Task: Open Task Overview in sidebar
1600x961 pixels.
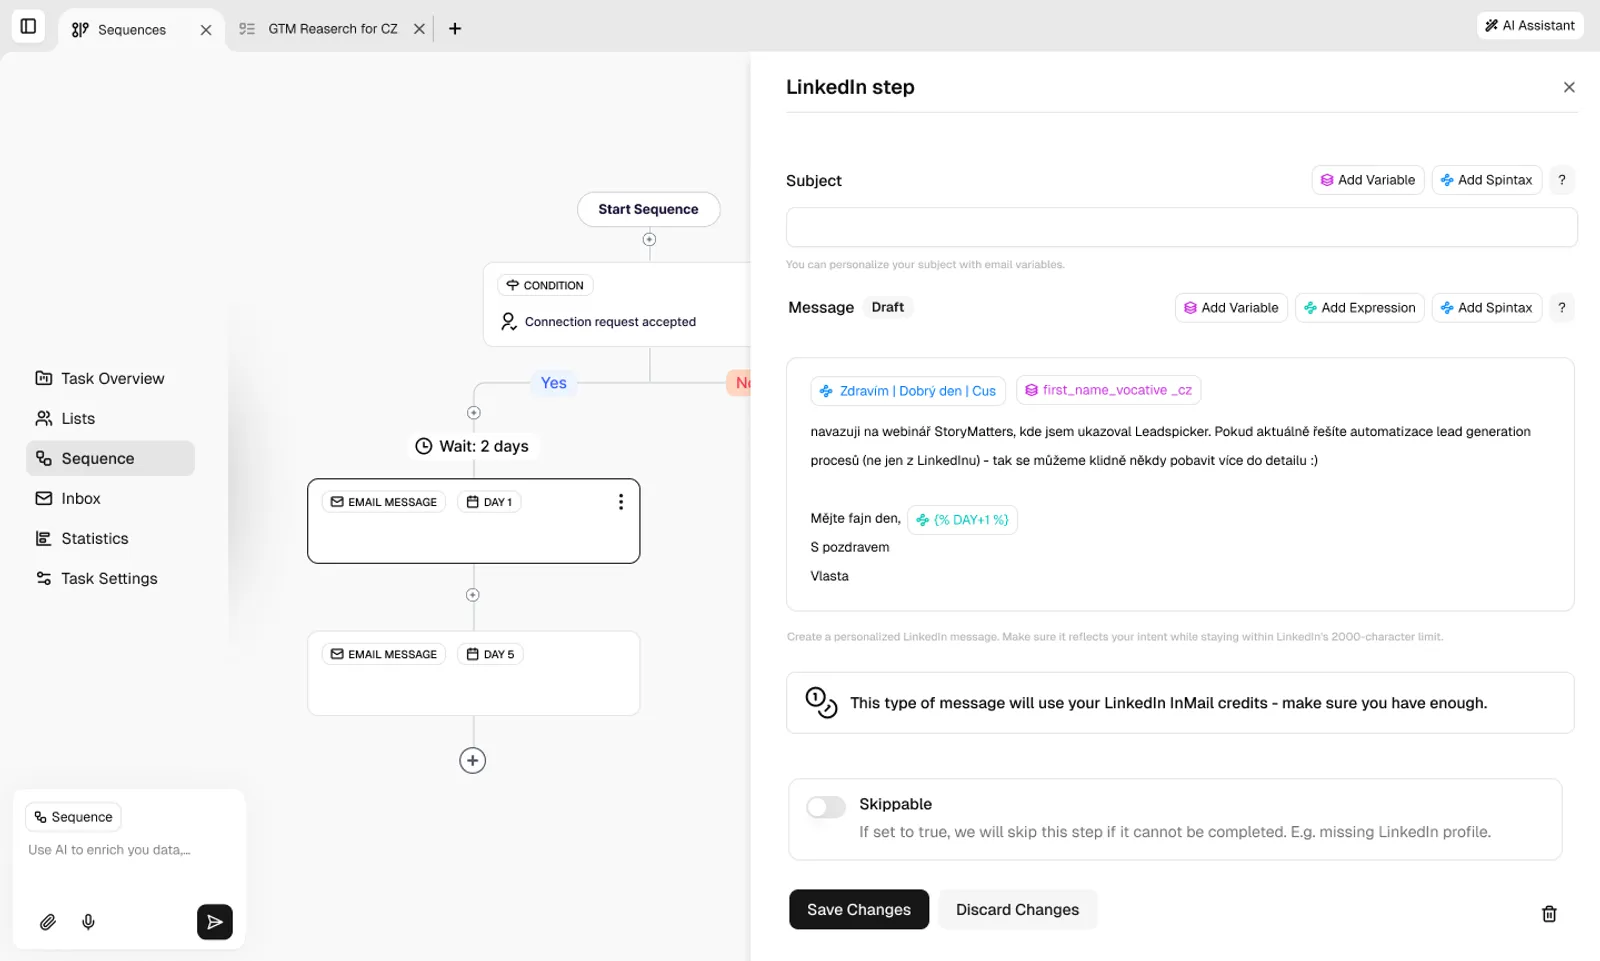Action: 100,378
